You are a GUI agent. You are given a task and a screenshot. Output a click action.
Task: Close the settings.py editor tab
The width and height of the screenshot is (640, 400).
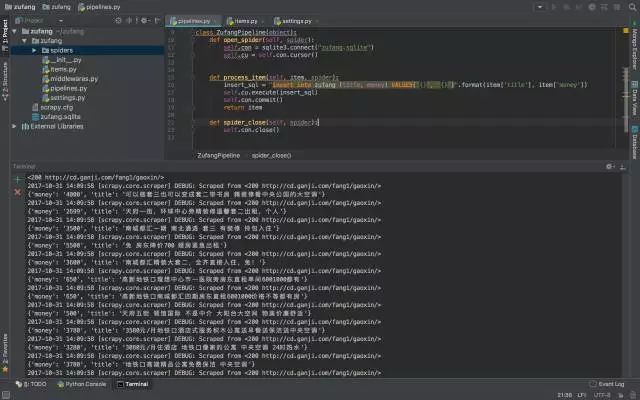coord(317,21)
